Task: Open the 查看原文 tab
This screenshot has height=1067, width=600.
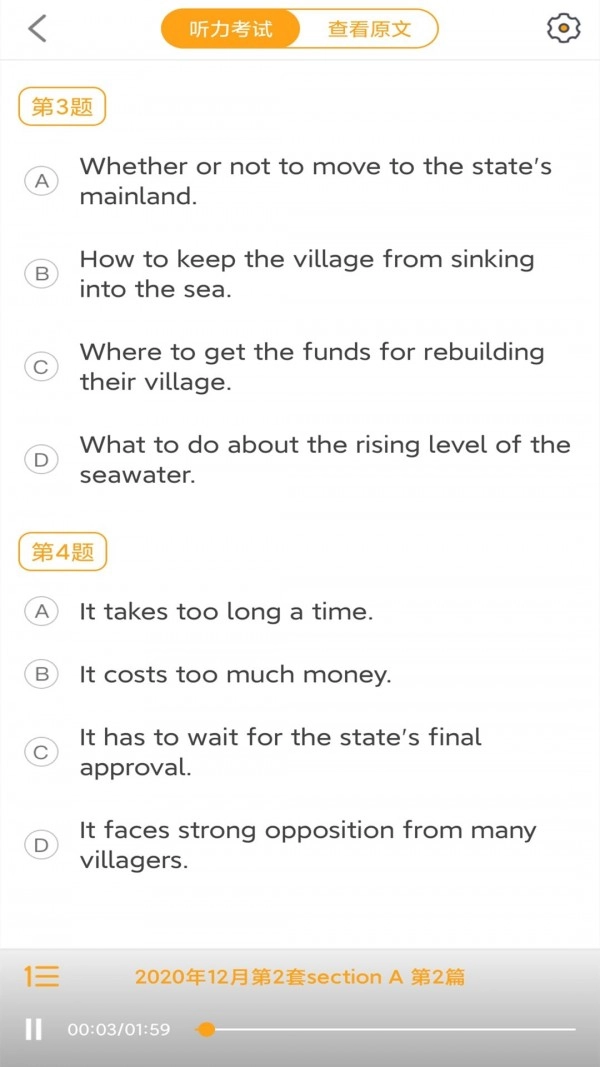Action: pos(370,29)
